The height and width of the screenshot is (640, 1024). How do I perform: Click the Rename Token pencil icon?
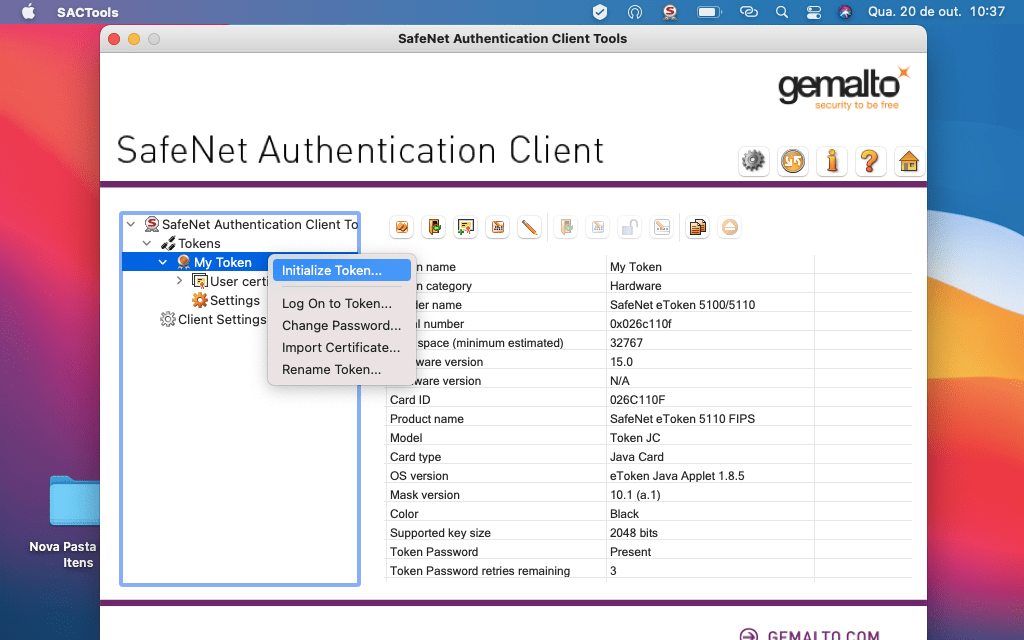[x=530, y=227]
